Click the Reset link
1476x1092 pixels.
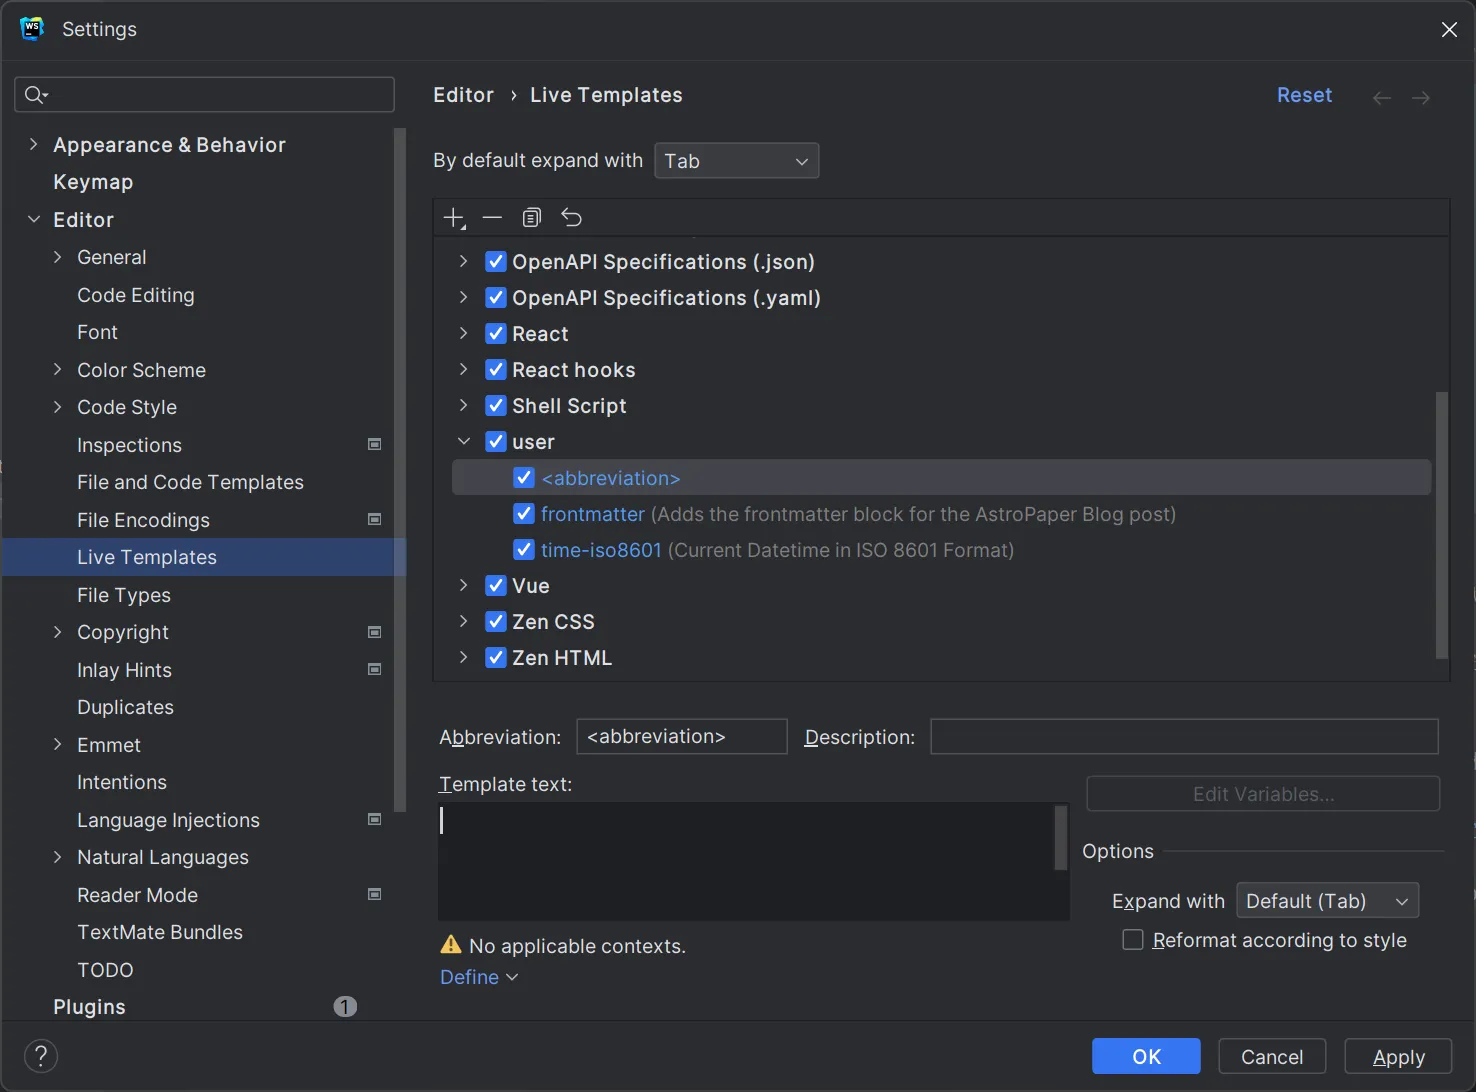pos(1304,95)
